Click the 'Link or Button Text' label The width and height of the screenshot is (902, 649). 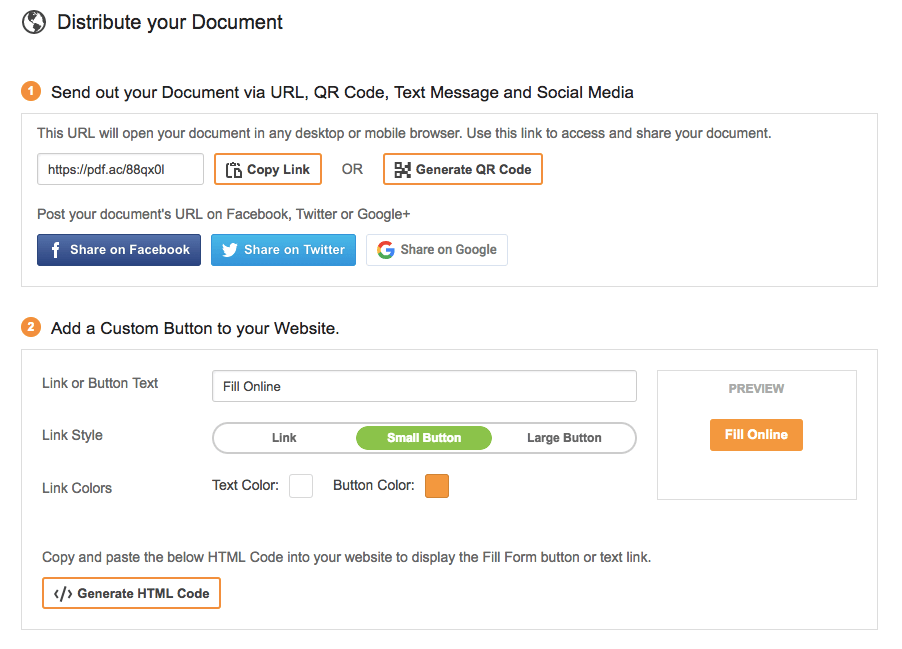point(100,383)
